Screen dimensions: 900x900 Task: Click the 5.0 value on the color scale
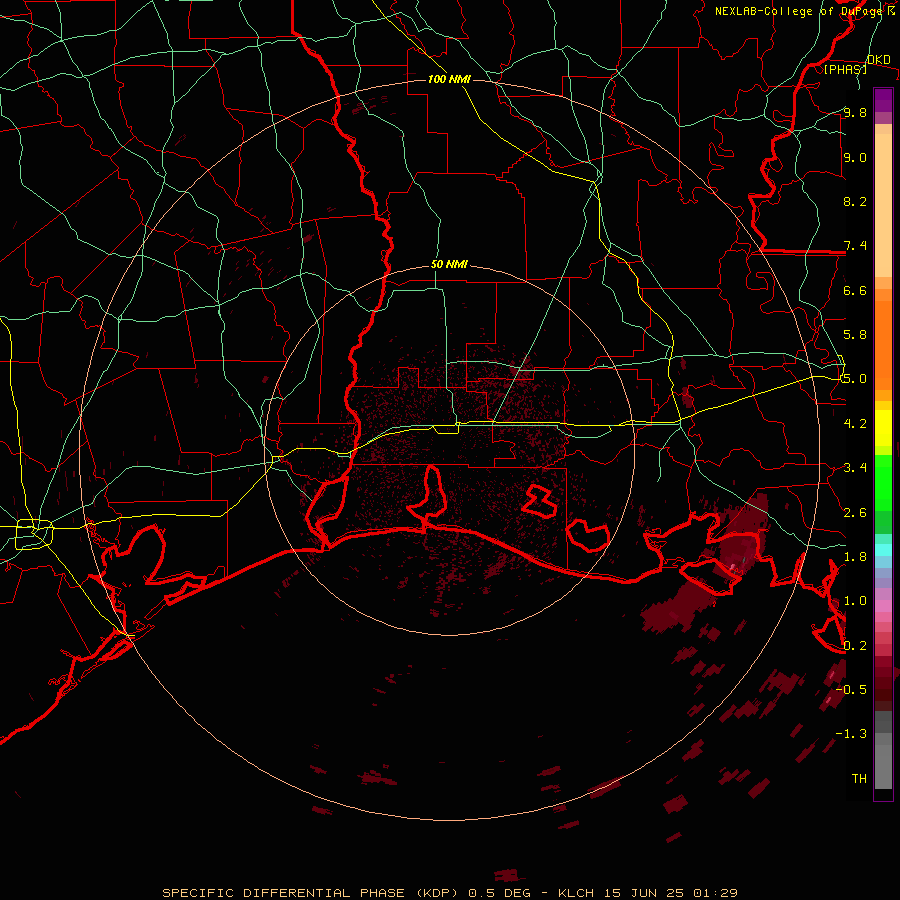855,379
